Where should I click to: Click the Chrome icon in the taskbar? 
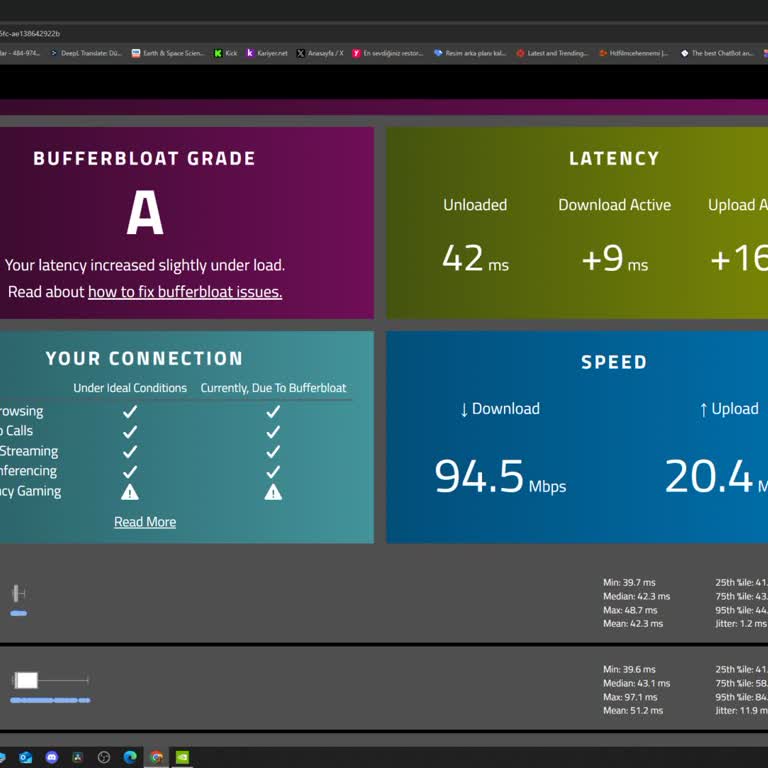click(x=156, y=757)
